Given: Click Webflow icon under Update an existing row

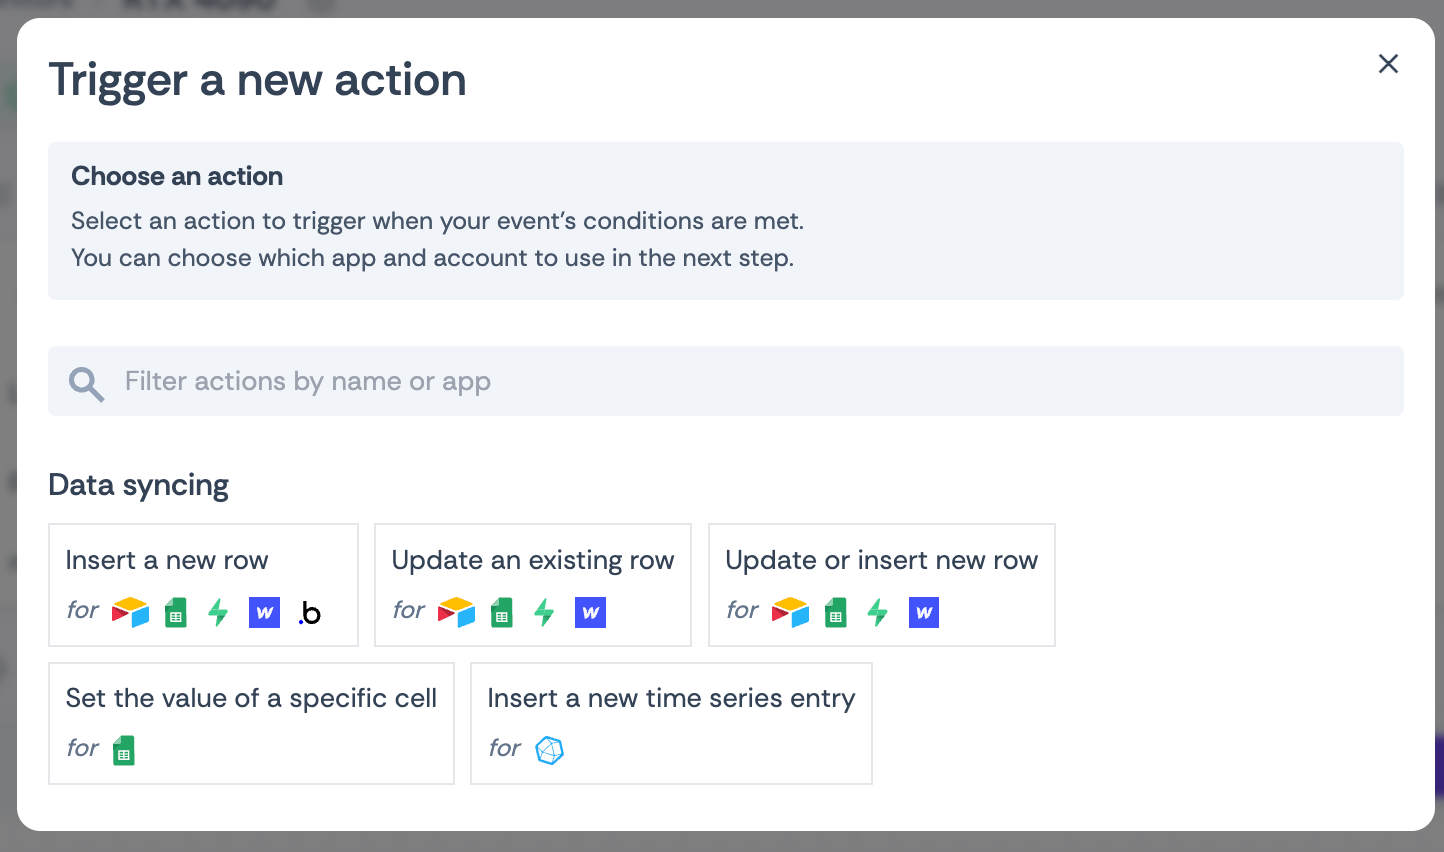Looking at the screenshot, I should [590, 612].
